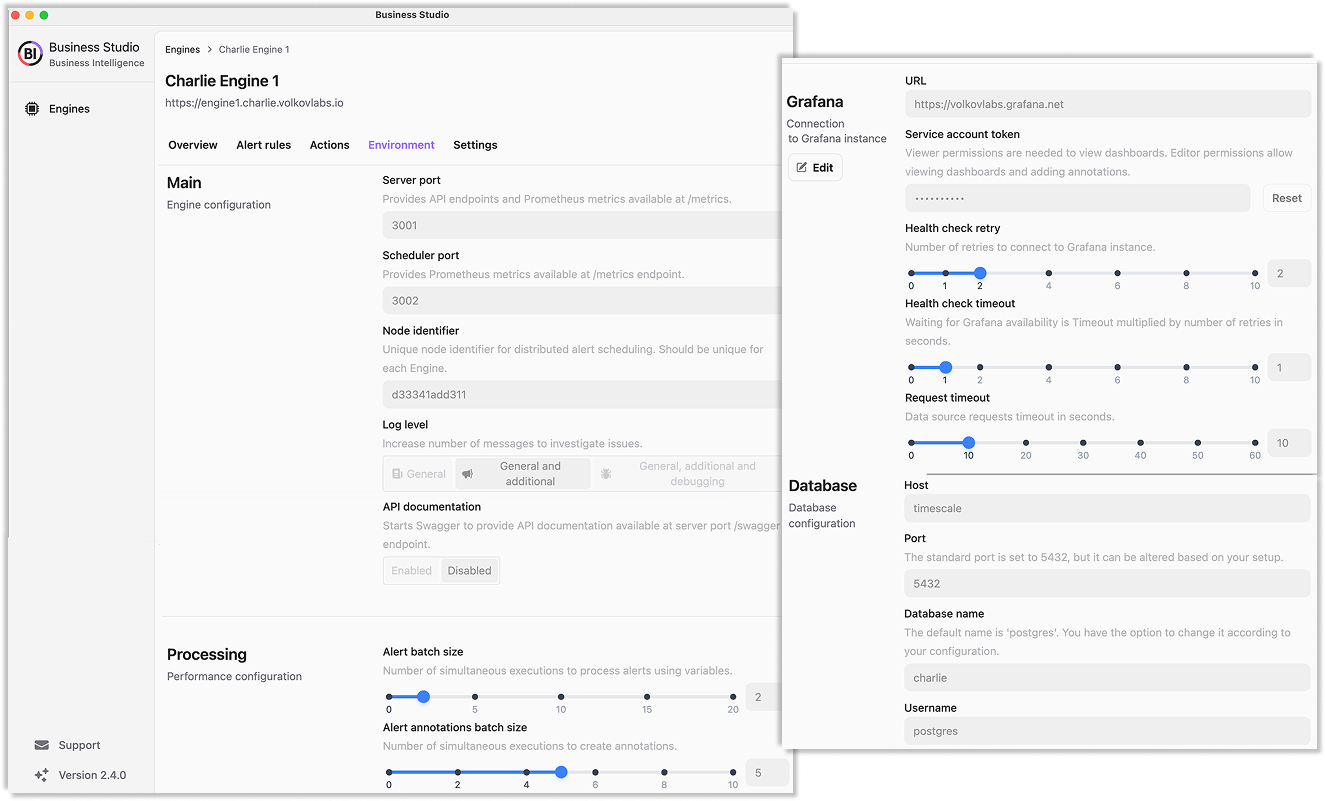Open the Overview tab

(193, 145)
